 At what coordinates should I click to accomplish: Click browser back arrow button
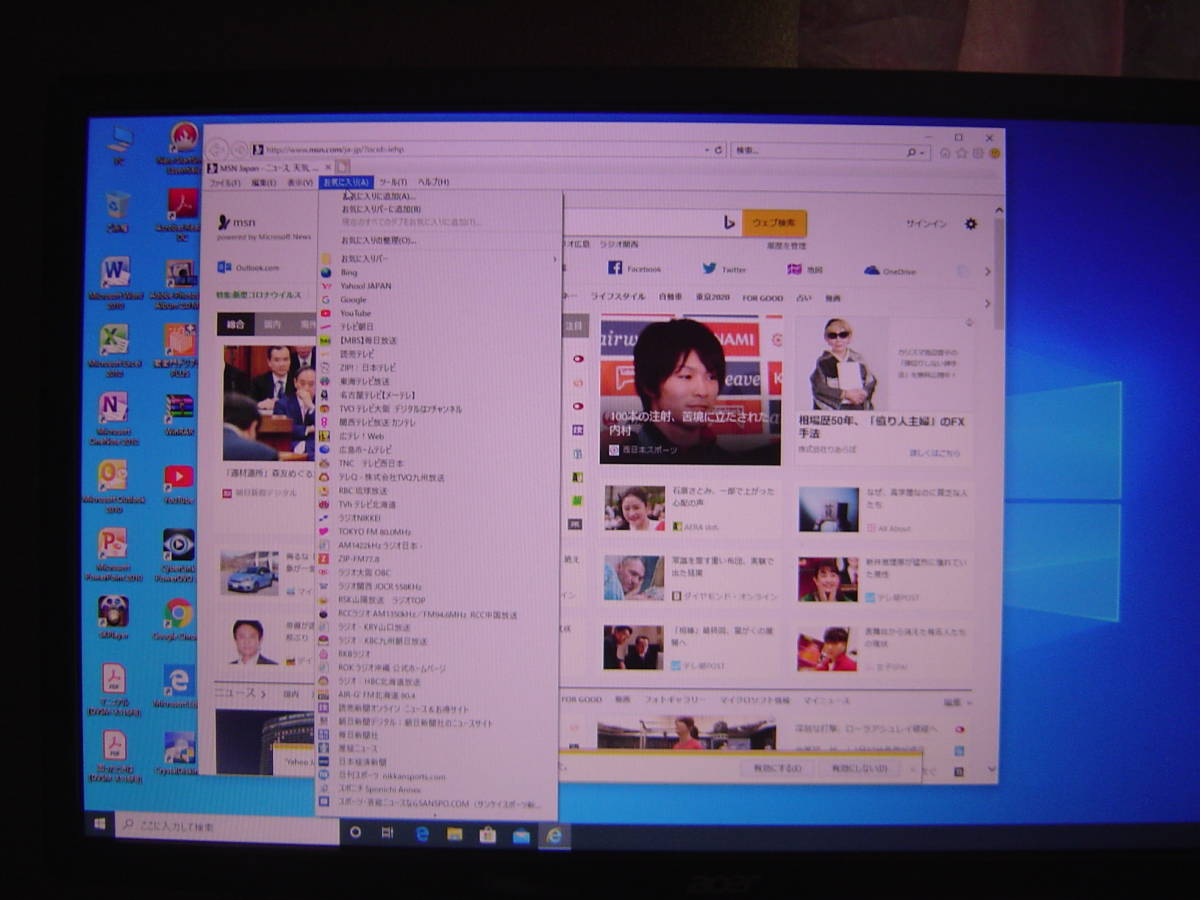217,149
